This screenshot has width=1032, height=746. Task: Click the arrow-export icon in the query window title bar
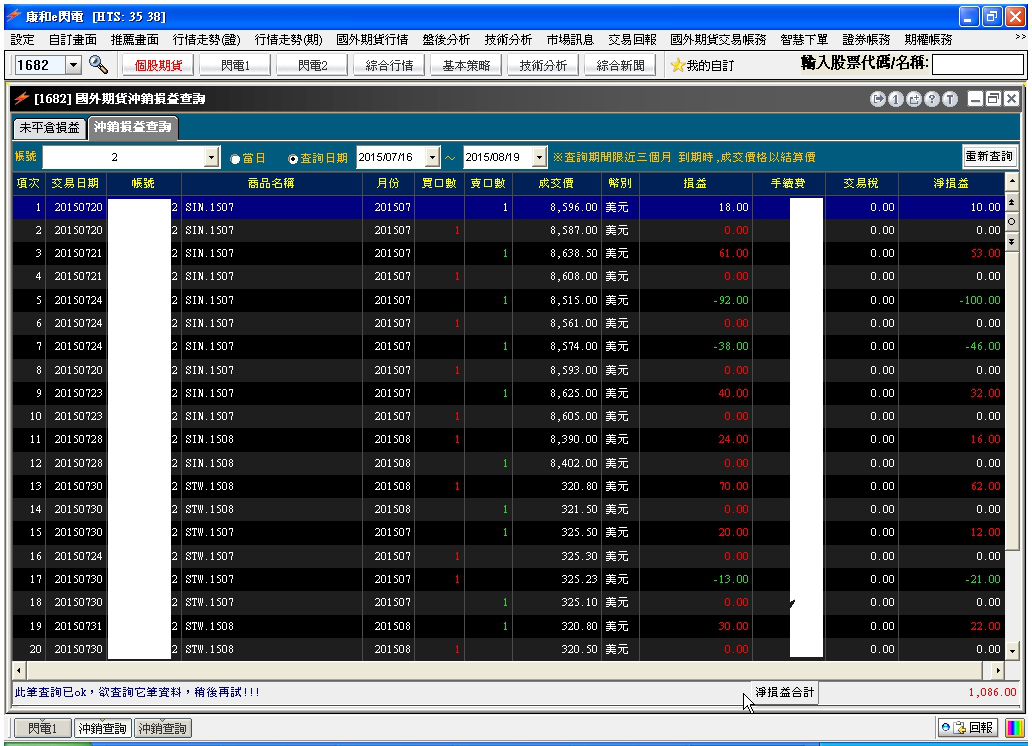[877, 99]
